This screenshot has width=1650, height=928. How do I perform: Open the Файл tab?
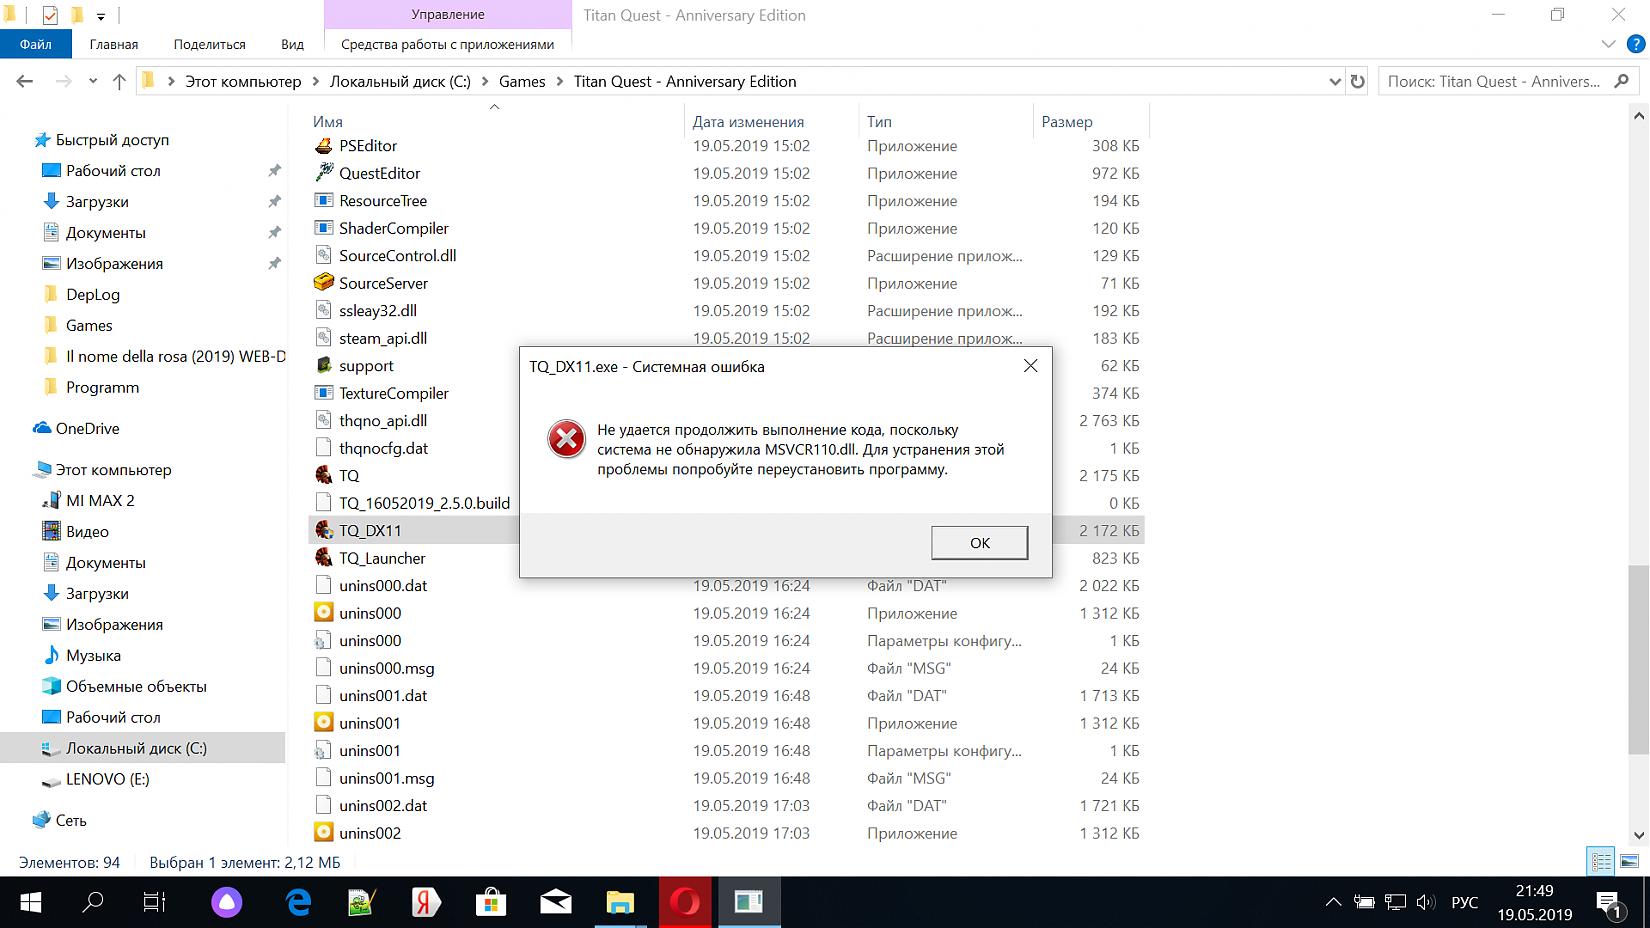(x=35, y=44)
